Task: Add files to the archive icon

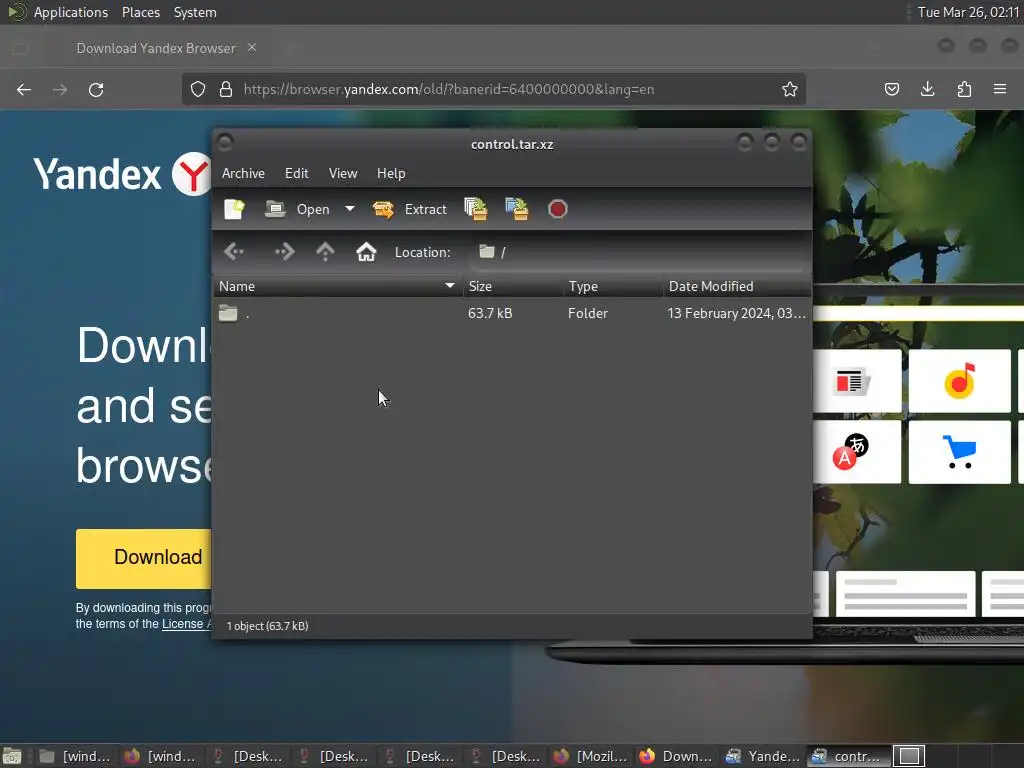Action: coord(475,209)
